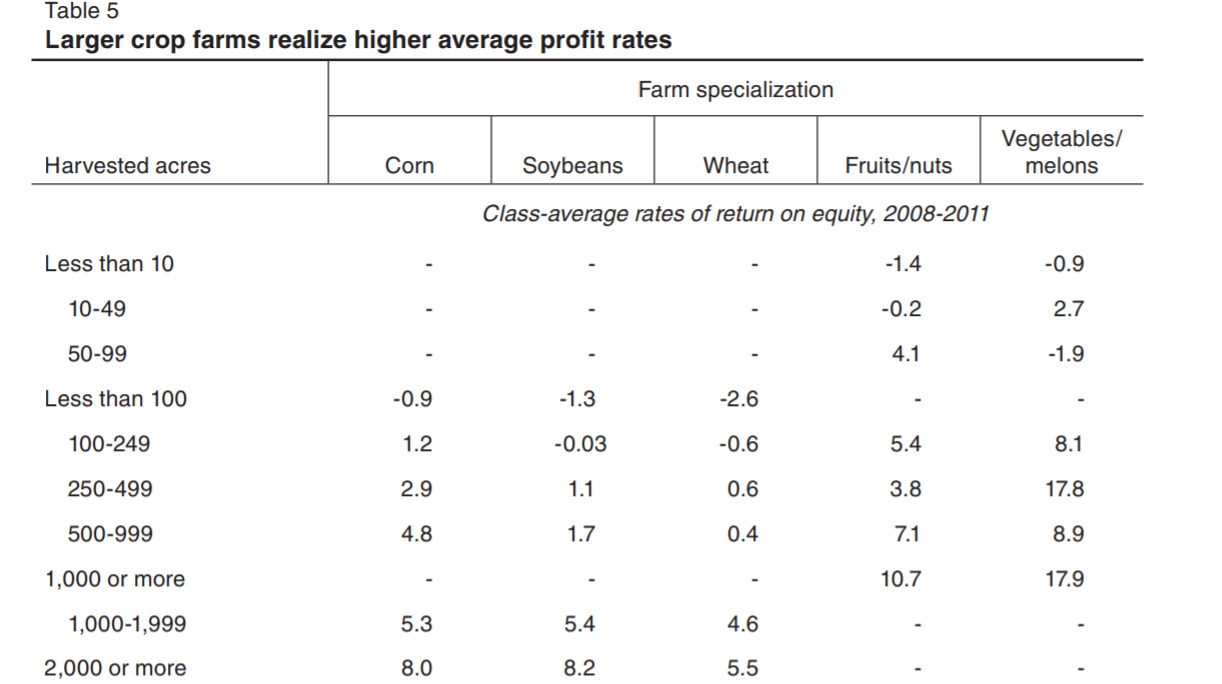The height and width of the screenshot is (684, 1222).
Task: Click the "50-99" row label
Action: 97,354
